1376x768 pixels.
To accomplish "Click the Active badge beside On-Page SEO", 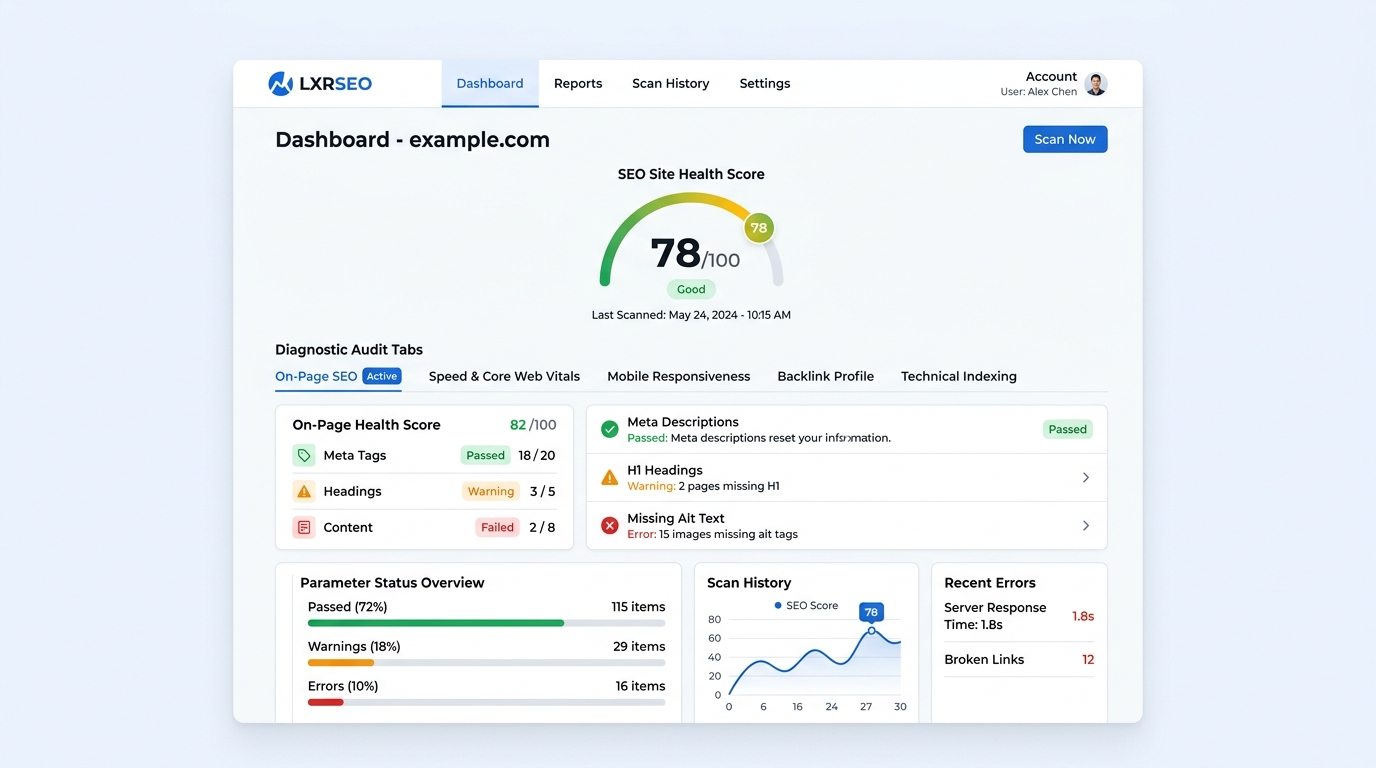I will (382, 377).
